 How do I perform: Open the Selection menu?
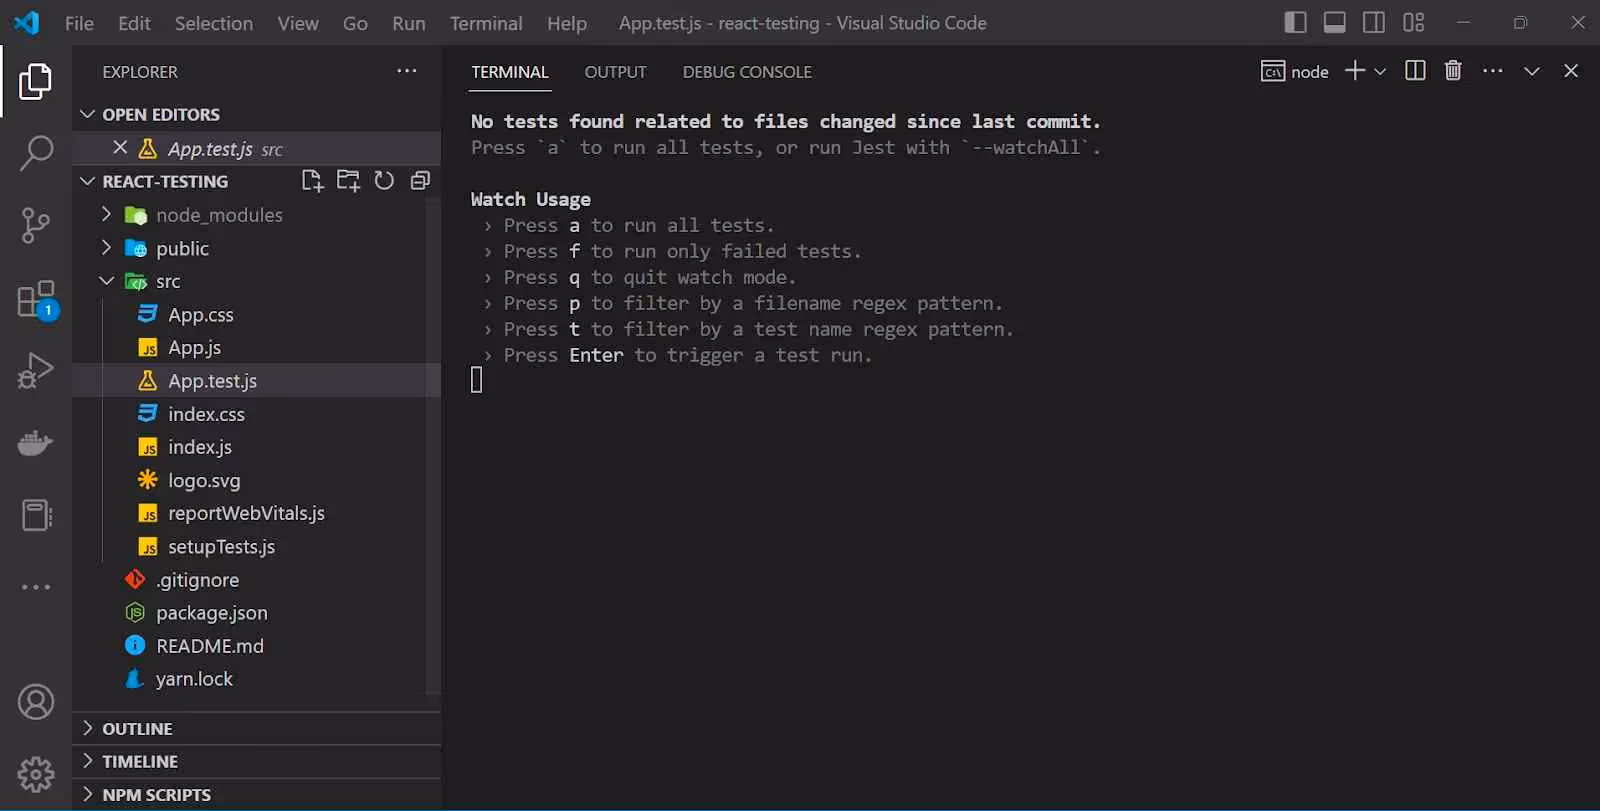point(214,23)
